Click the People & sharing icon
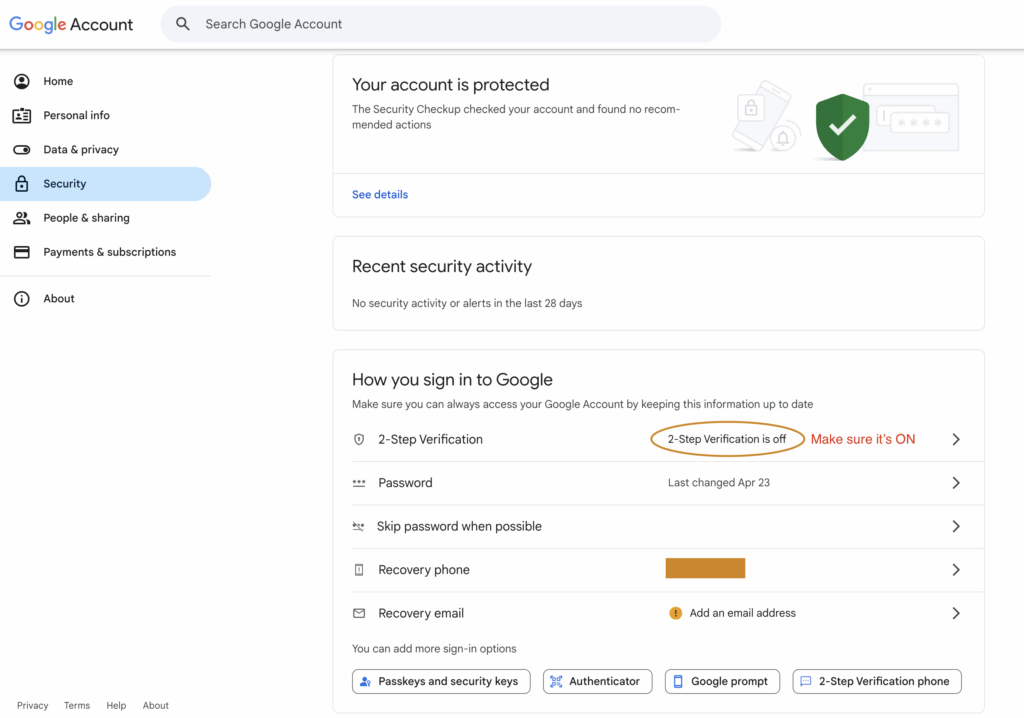This screenshot has height=718, width=1024. (22, 218)
